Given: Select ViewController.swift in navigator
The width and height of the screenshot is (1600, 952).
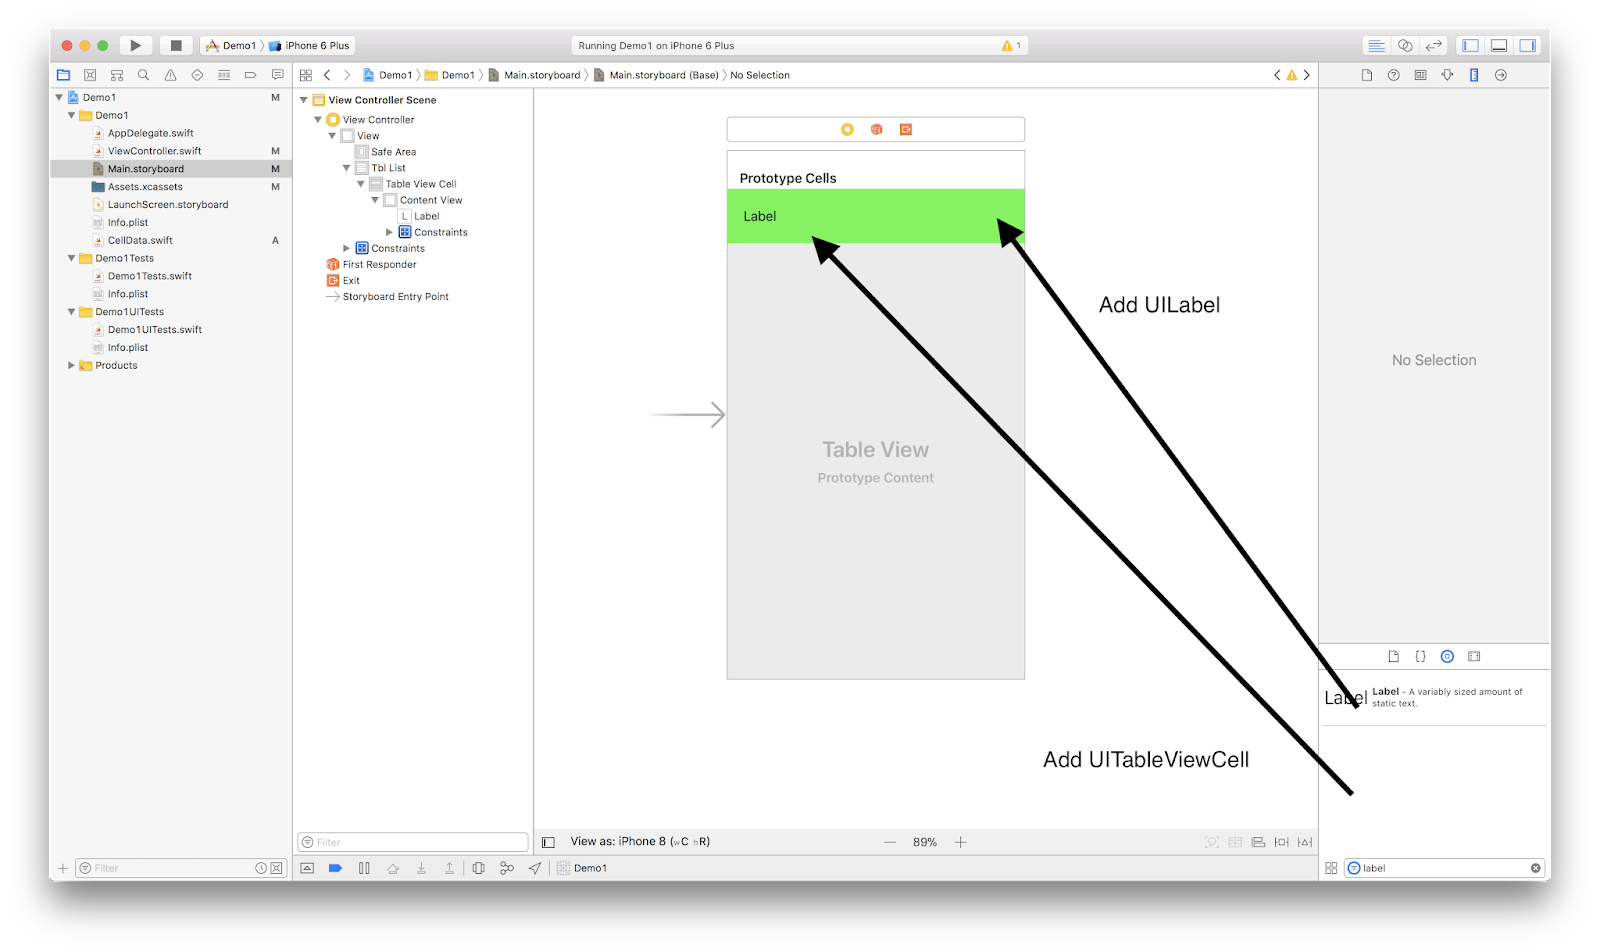Looking at the screenshot, I should [x=154, y=151].
